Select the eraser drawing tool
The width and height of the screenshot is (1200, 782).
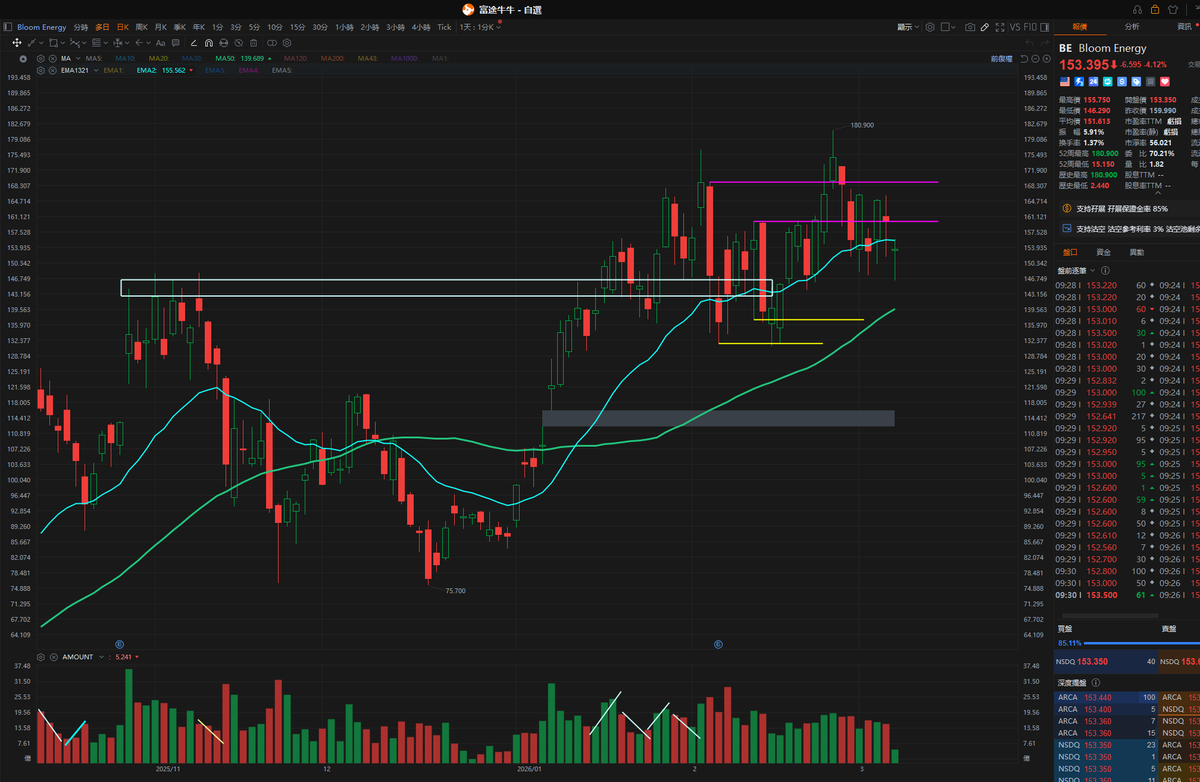[x=193, y=43]
